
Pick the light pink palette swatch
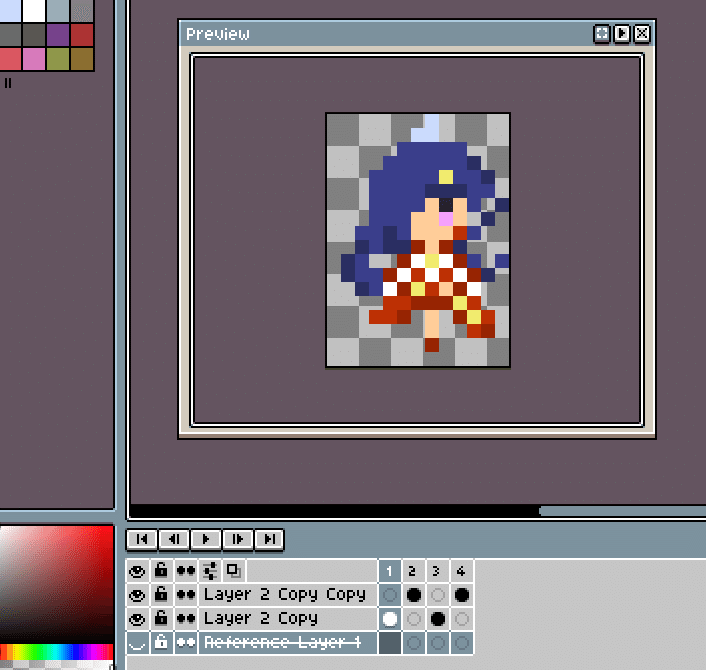pos(34,59)
